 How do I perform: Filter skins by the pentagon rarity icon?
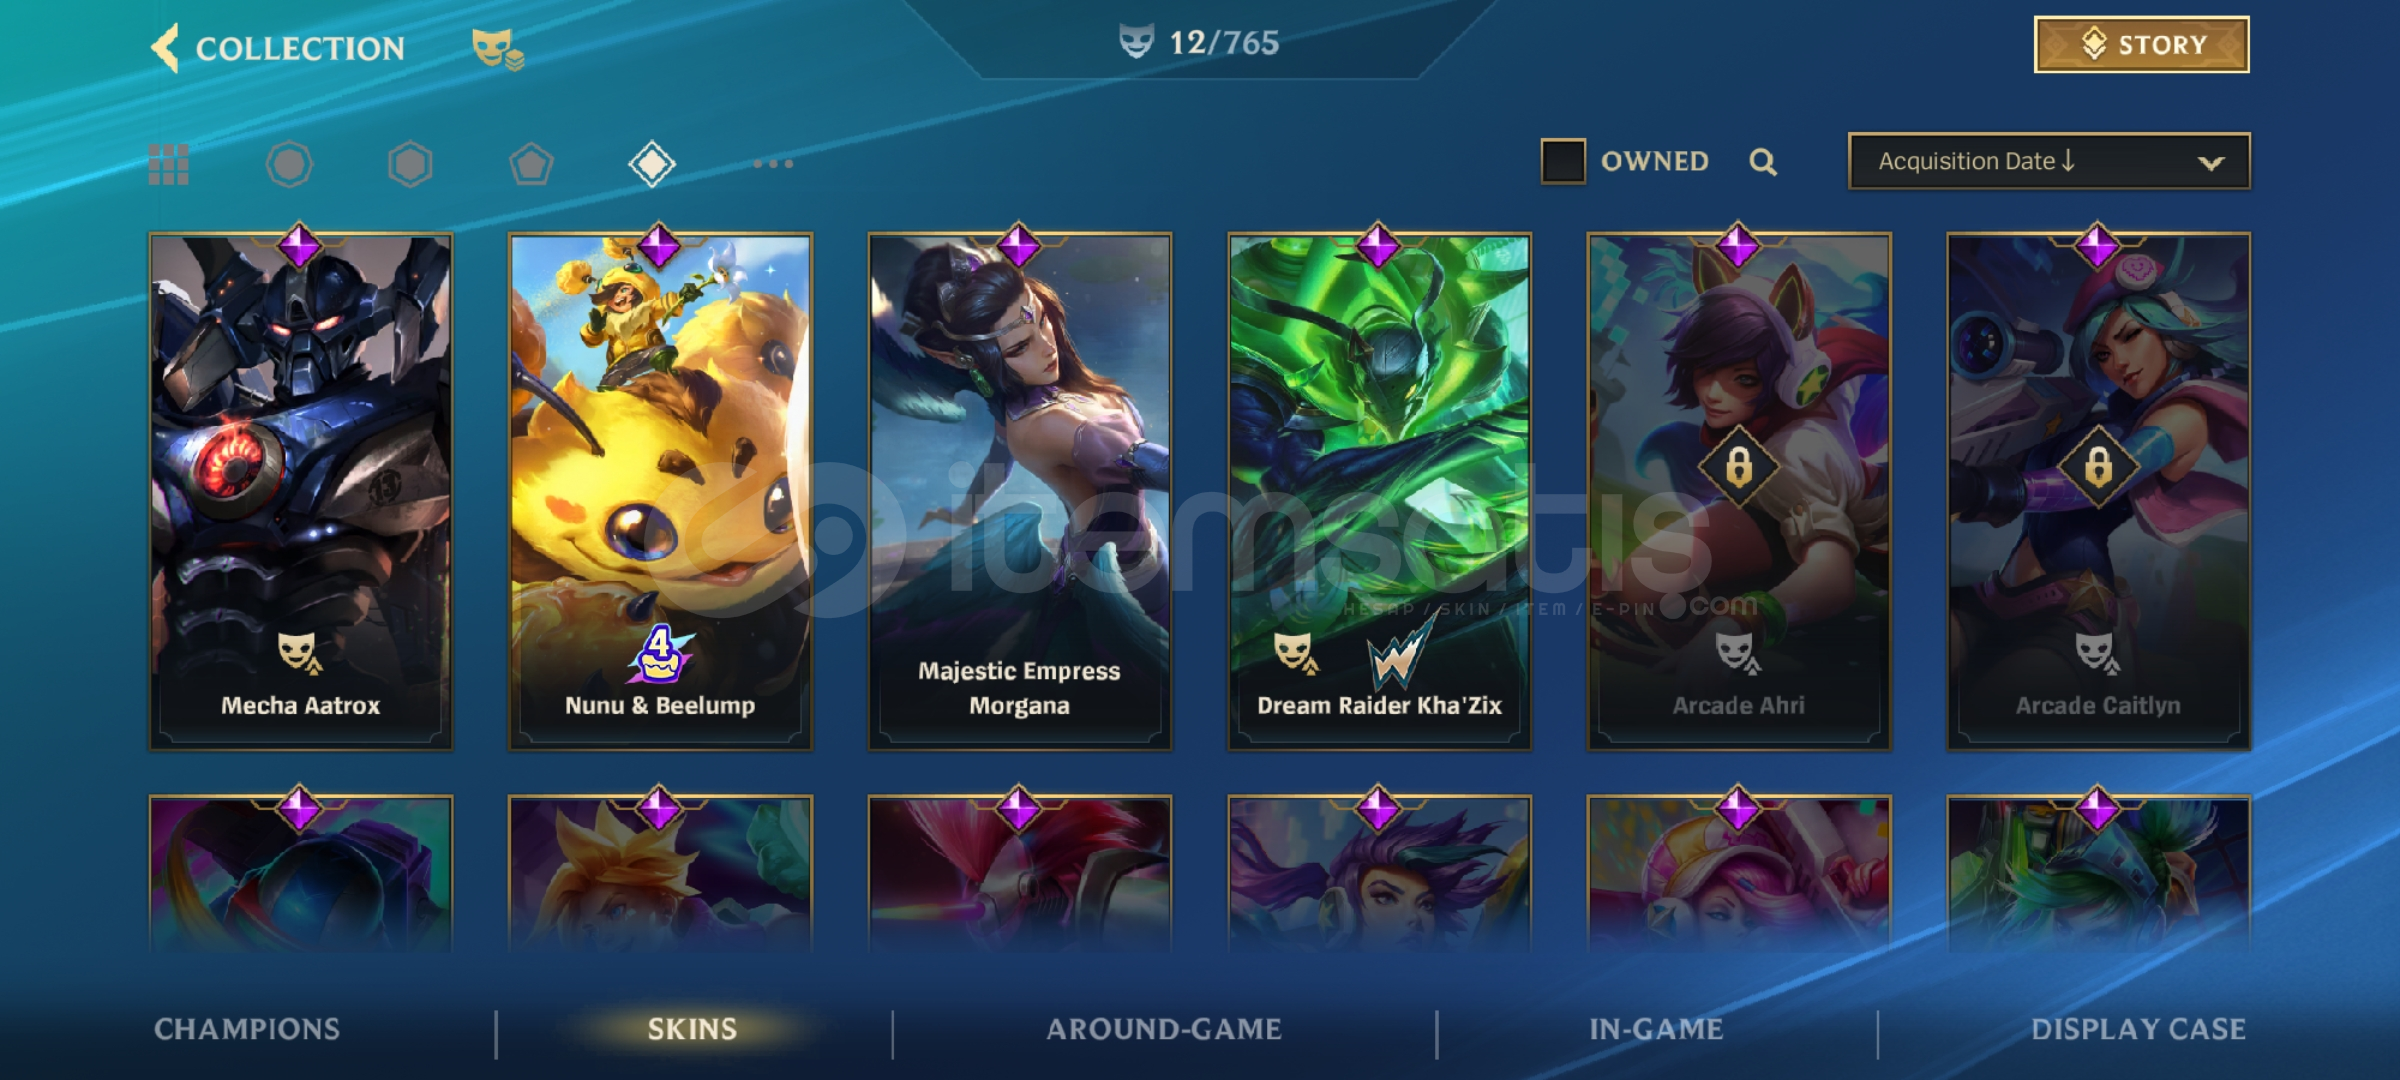point(531,164)
